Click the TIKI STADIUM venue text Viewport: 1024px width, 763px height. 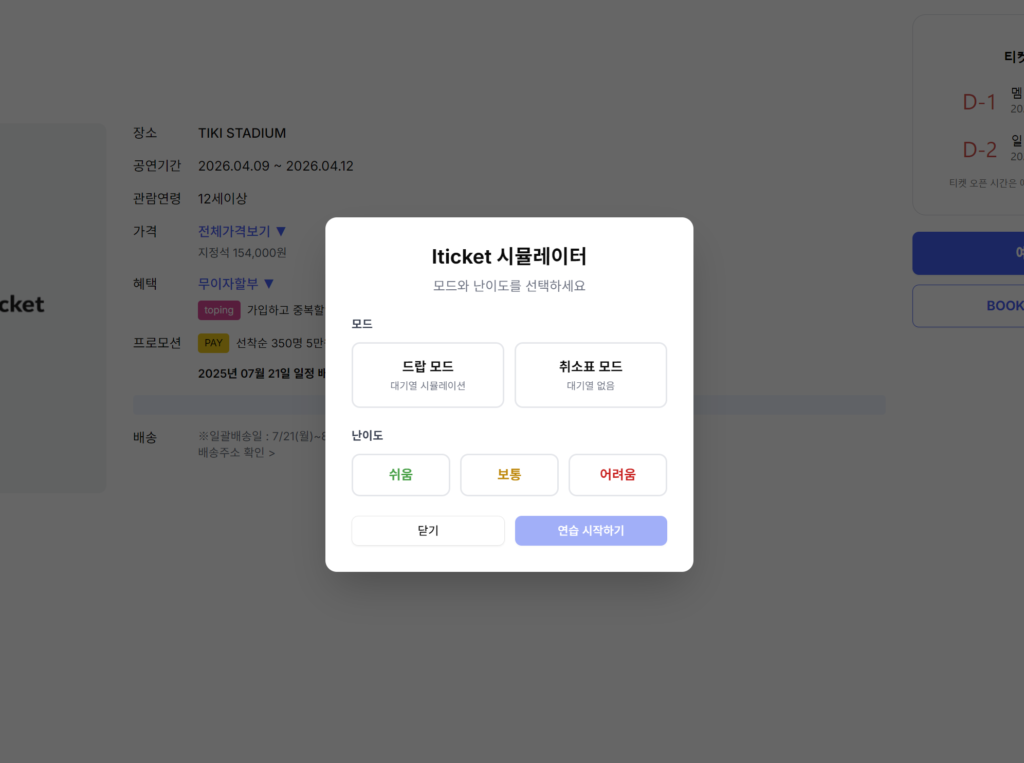242,133
